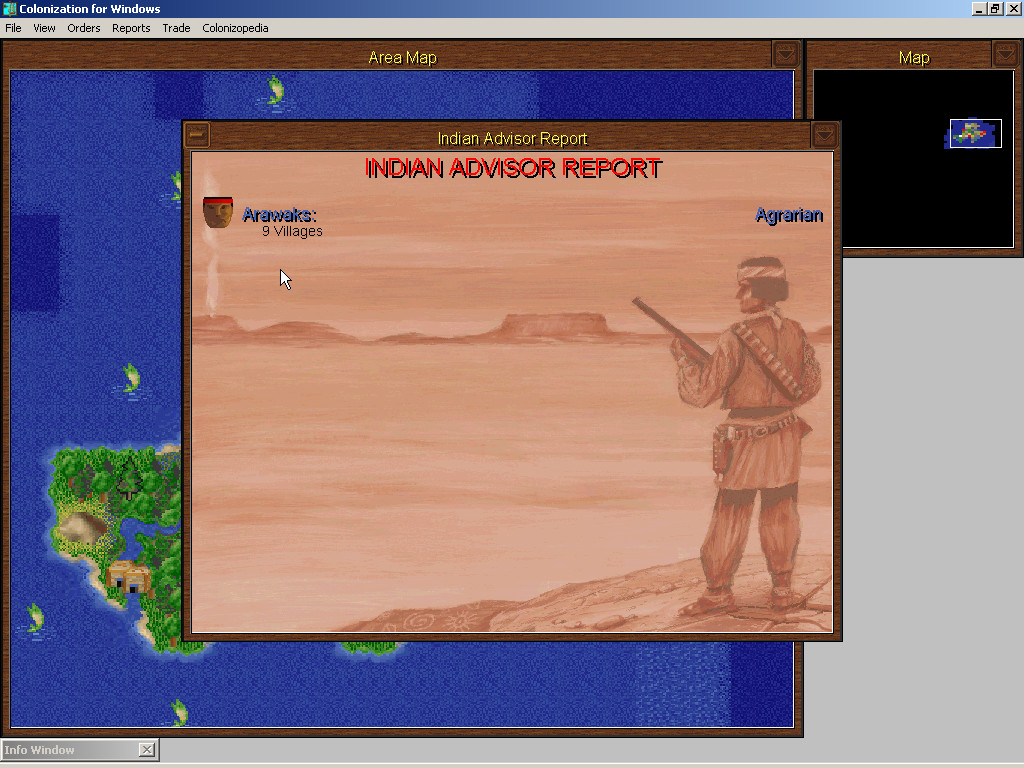This screenshot has height=768, width=1024.
Task: Click the hills tile on the island
Action: 82,528
